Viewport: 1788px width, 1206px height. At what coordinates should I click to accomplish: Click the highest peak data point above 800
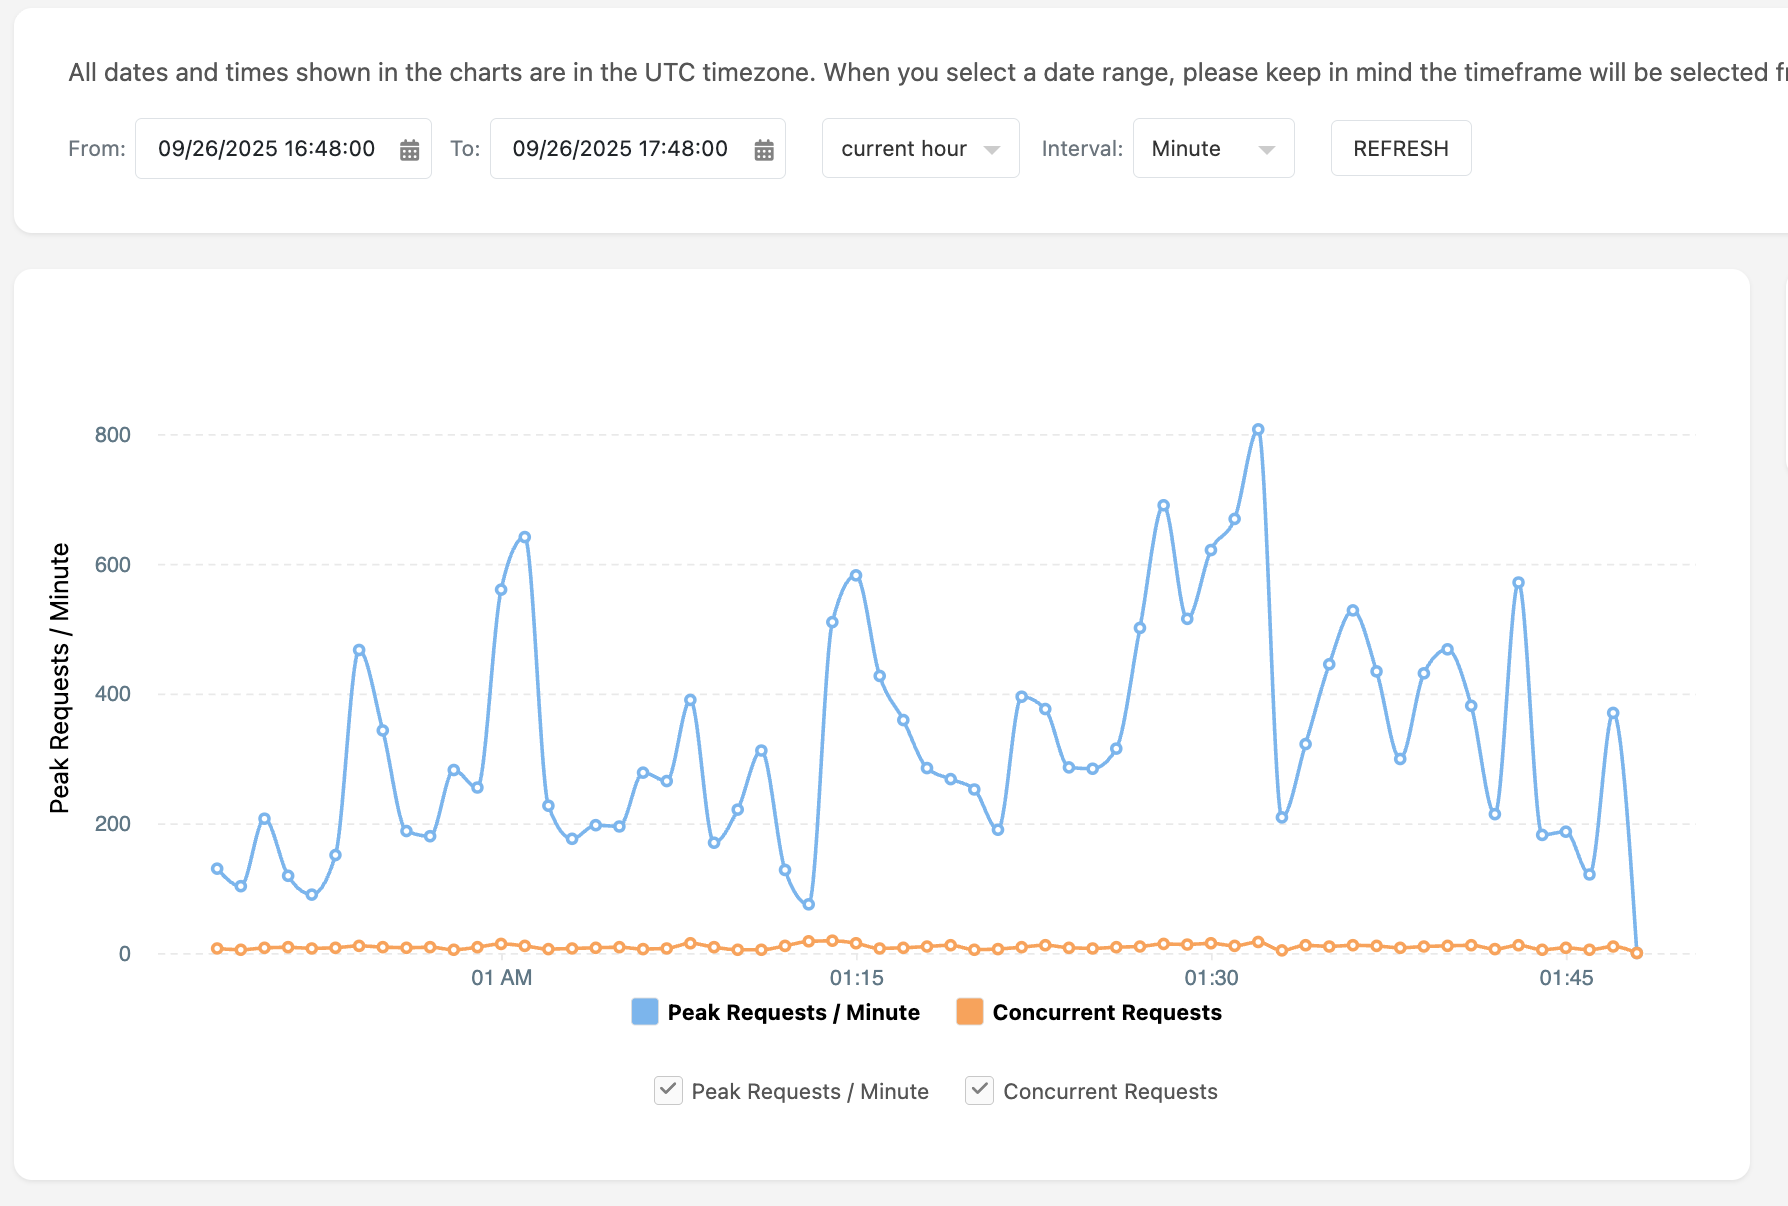coord(1258,430)
